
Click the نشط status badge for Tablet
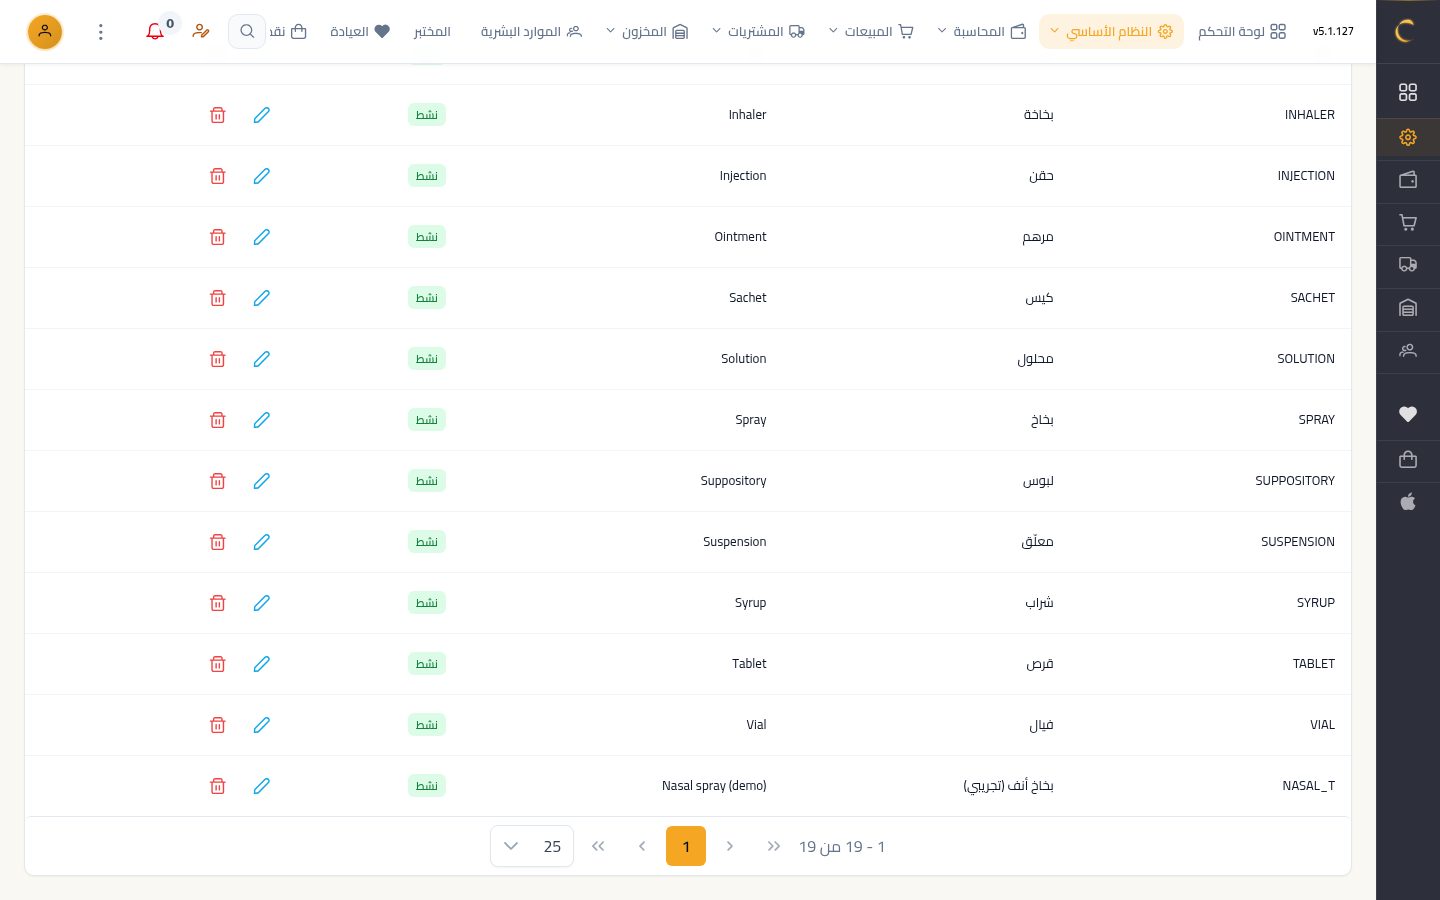click(427, 664)
